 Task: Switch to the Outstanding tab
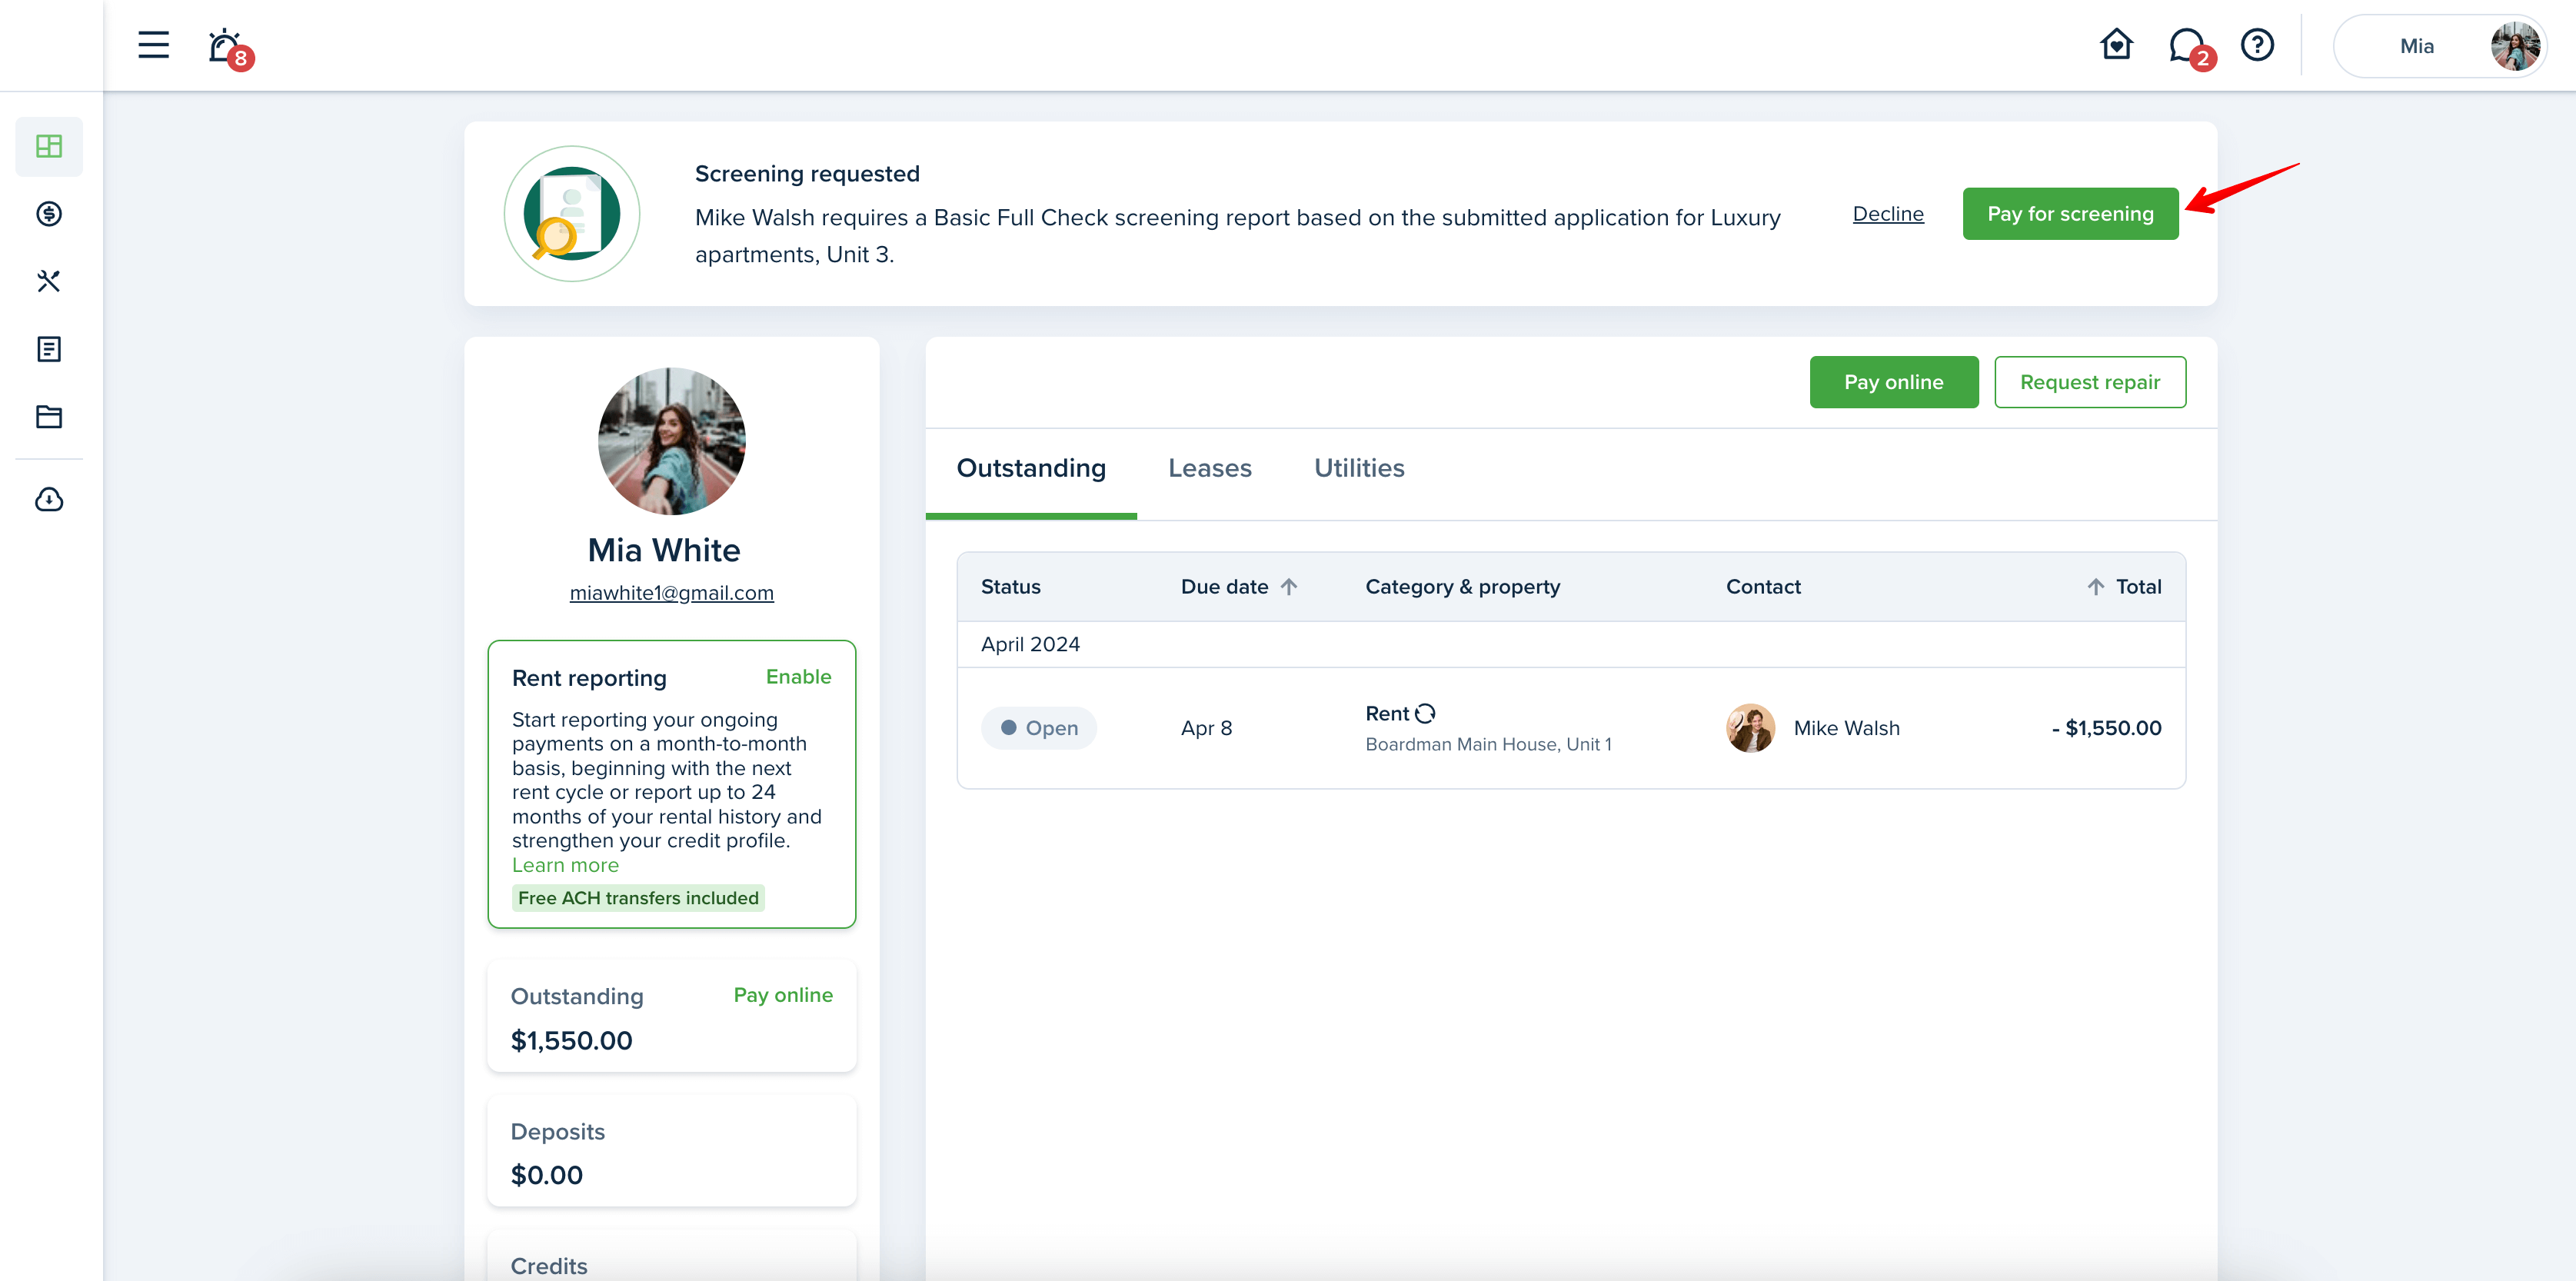[x=1031, y=468]
